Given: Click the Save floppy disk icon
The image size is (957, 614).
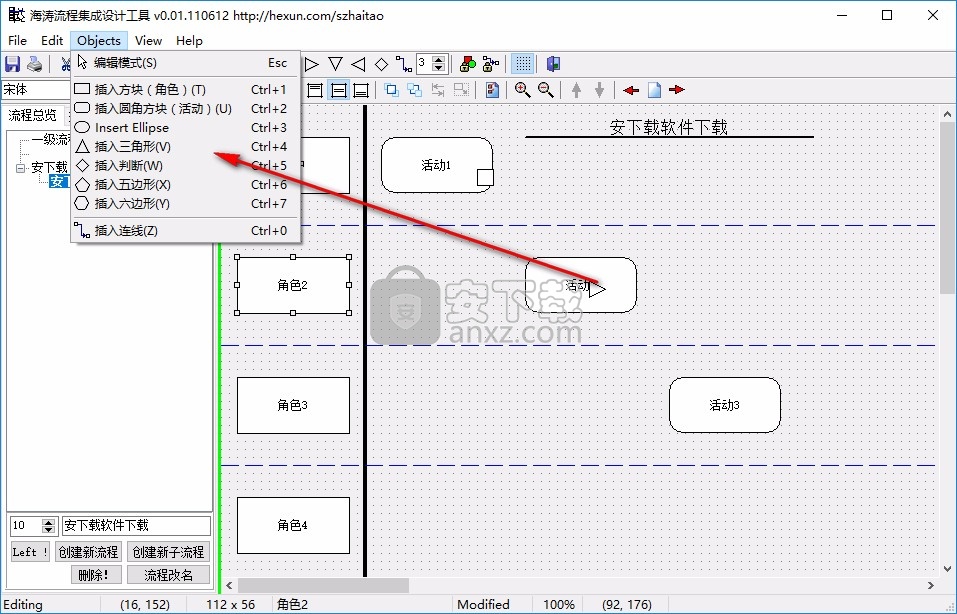Looking at the screenshot, I should pos(12,64).
